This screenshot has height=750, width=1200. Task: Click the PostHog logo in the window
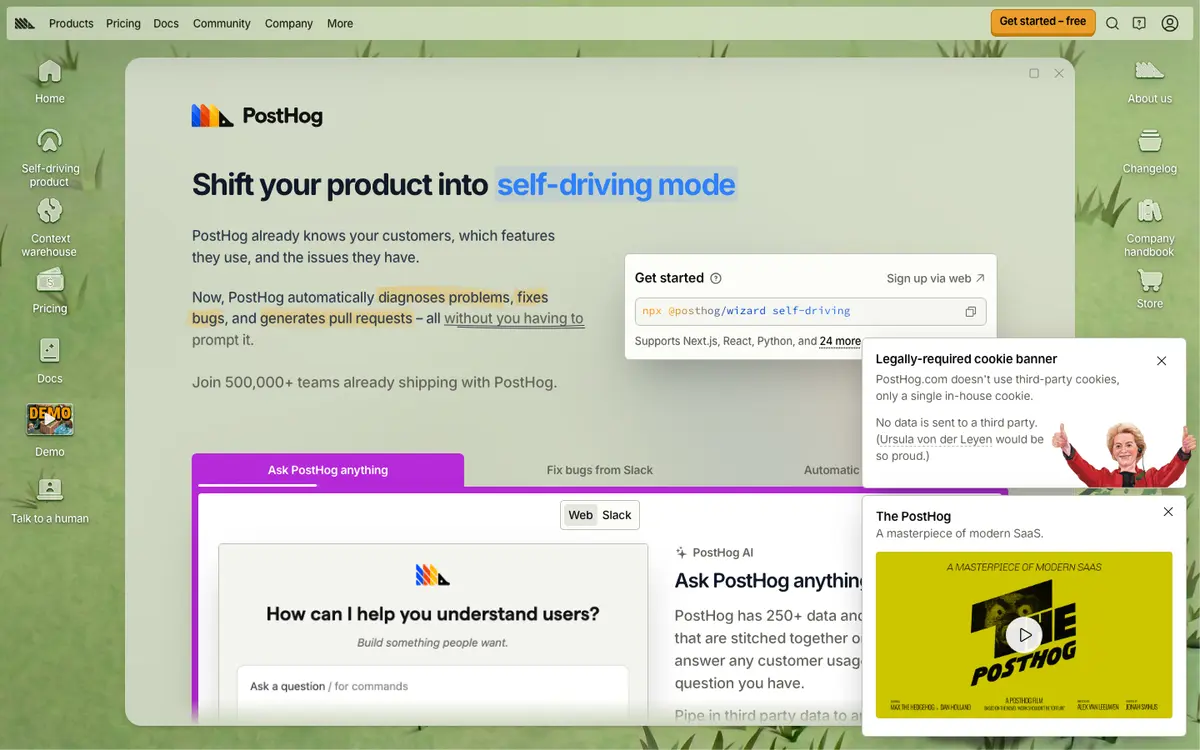tap(257, 116)
